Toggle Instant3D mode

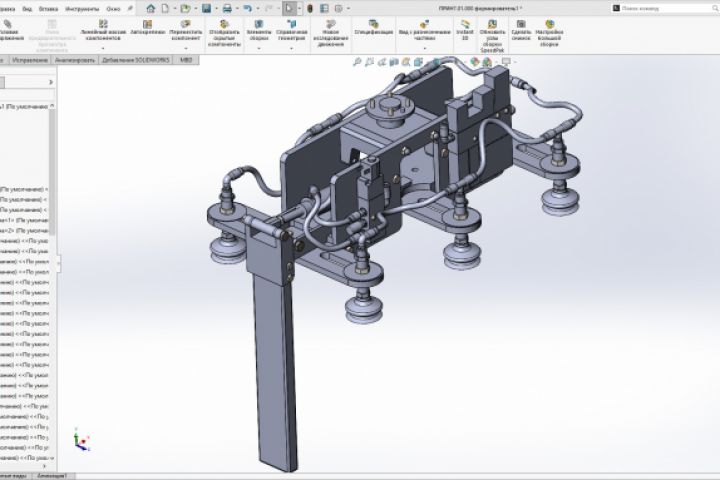[465, 30]
